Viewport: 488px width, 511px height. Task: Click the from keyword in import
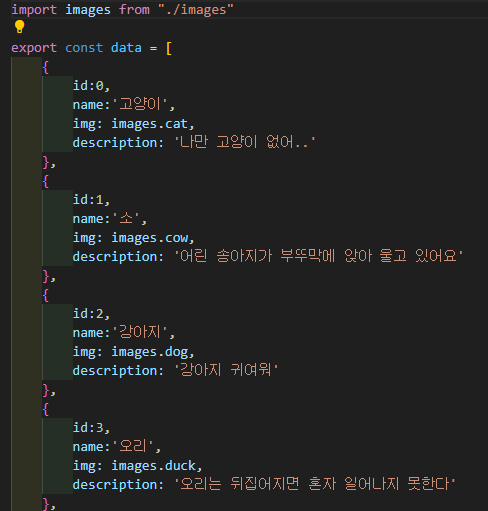click(134, 9)
